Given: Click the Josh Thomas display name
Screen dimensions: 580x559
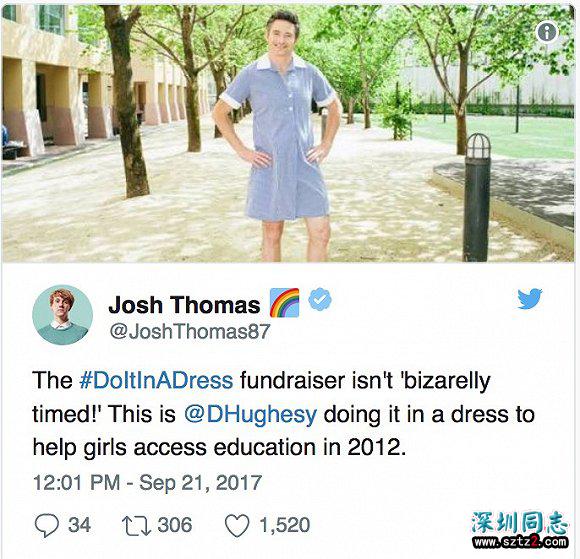Looking at the screenshot, I should [184, 305].
